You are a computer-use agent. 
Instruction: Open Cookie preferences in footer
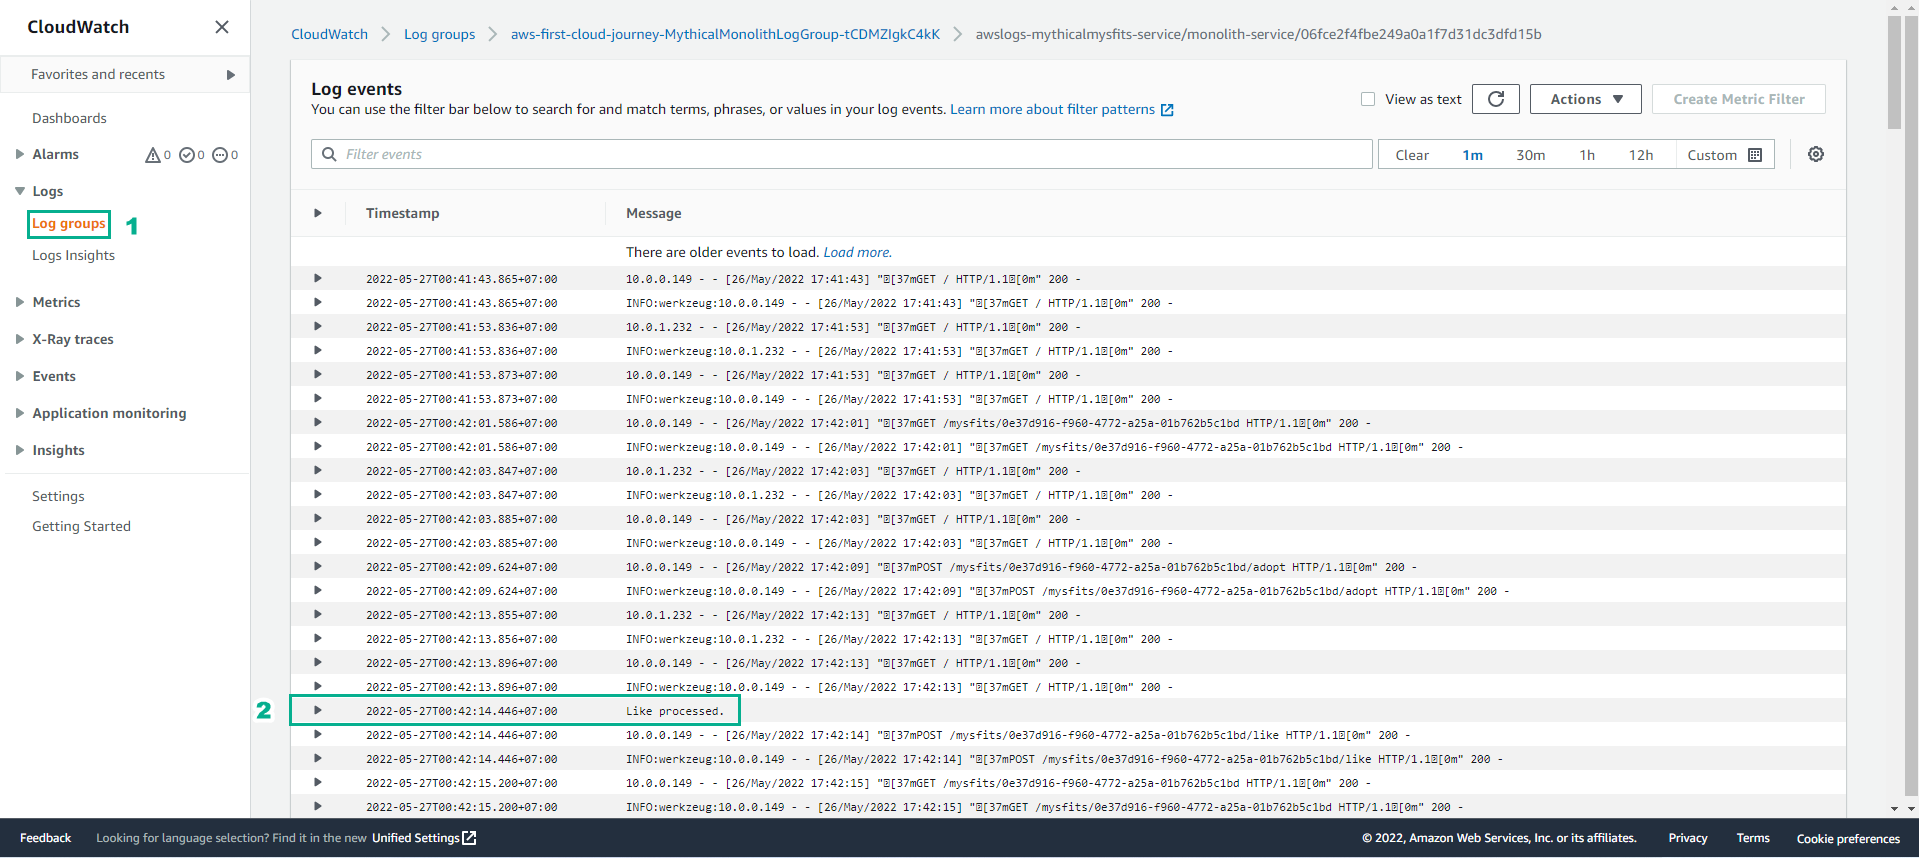point(1847,838)
